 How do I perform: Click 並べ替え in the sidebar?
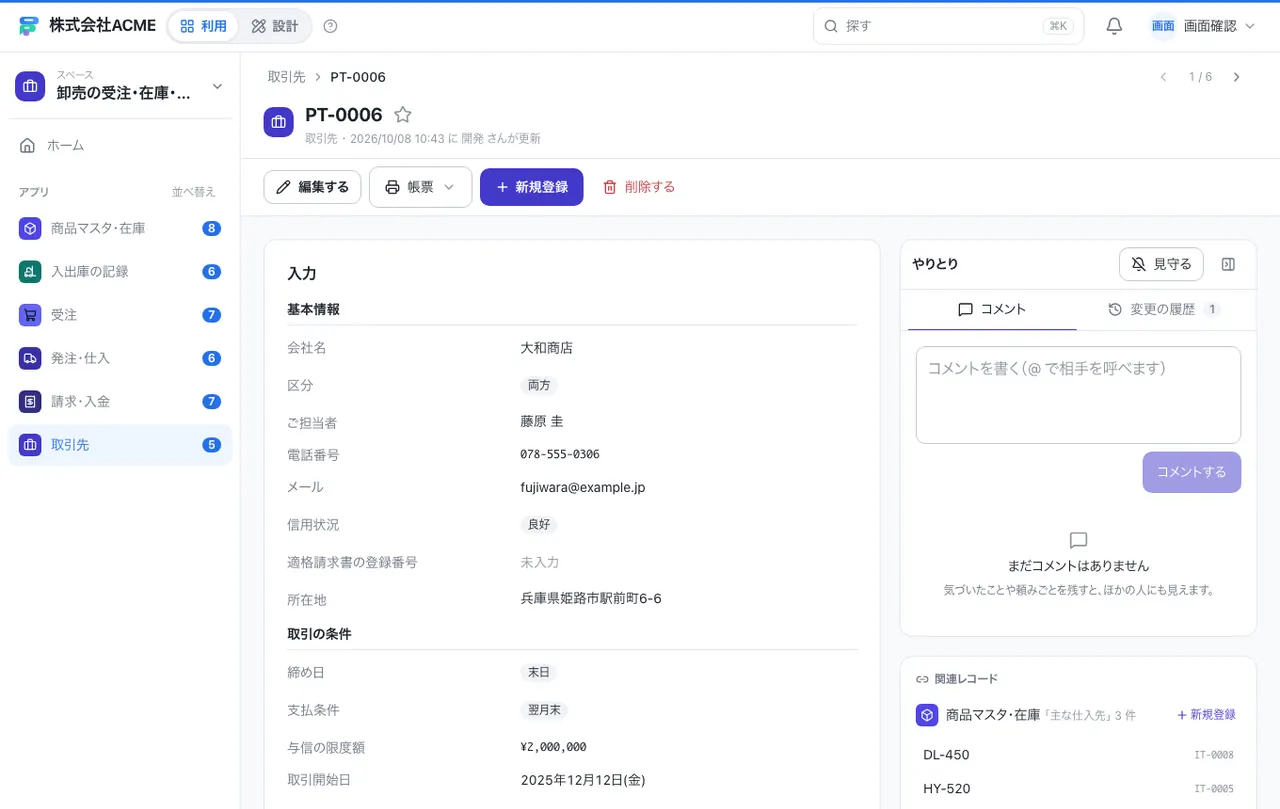click(193, 192)
